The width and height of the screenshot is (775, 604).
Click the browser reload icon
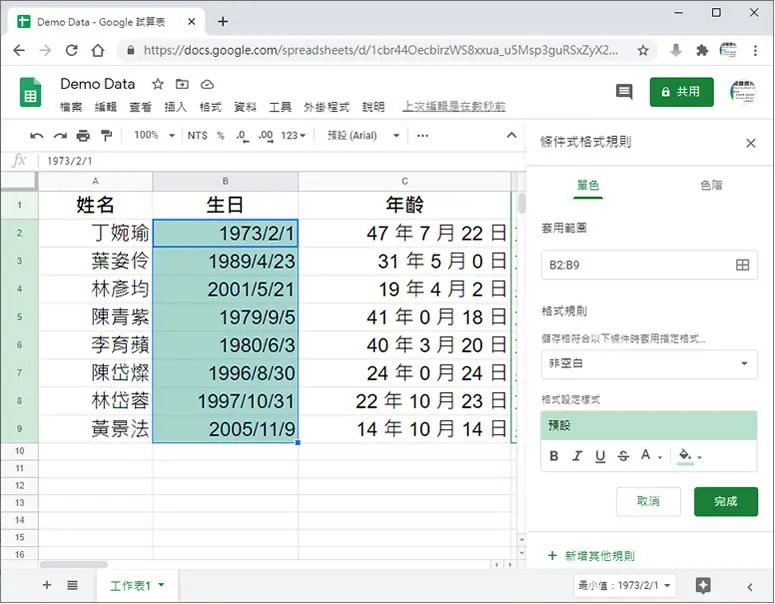click(72, 50)
